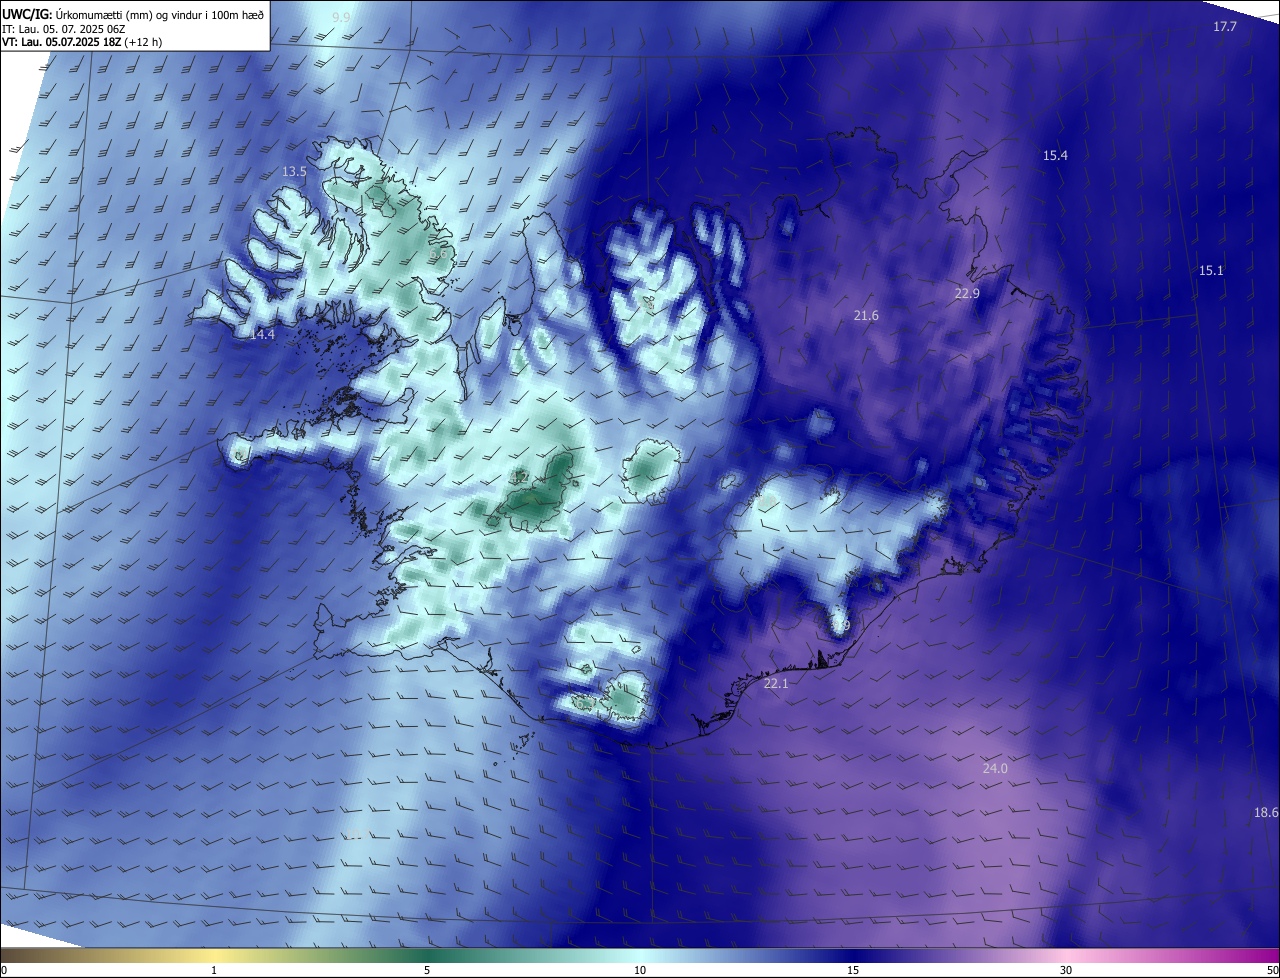Click the 13.5 value label near the Westfjords
The height and width of the screenshot is (978, 1280).
pos(294,172)
